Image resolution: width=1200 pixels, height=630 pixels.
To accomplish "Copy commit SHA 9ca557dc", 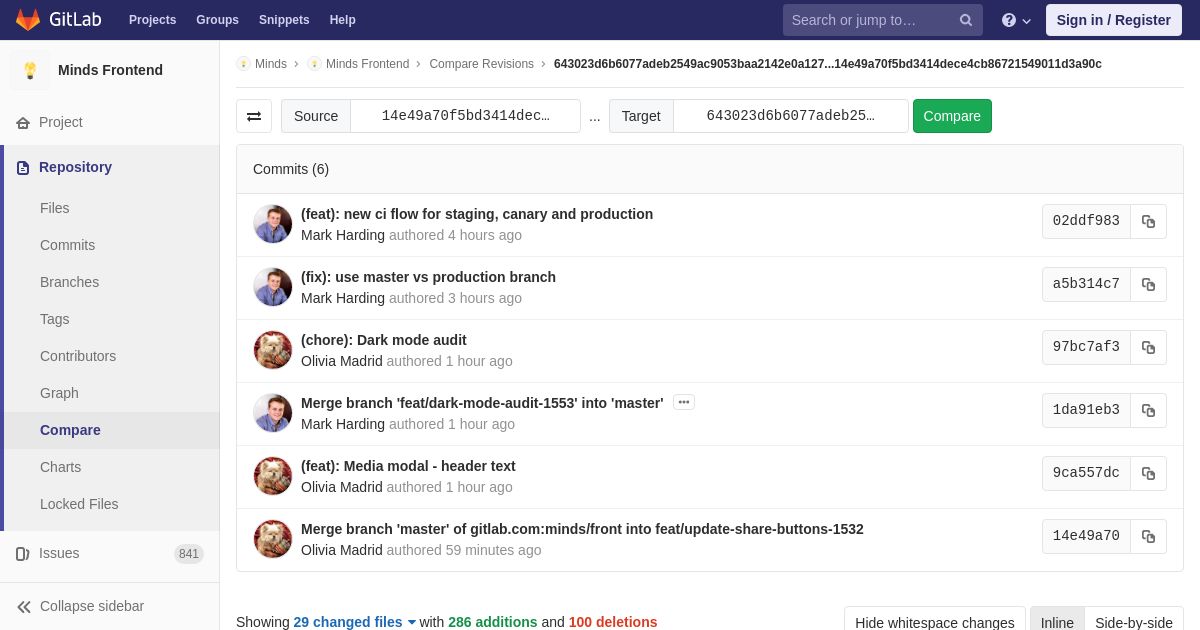I will pos(1148,474).
